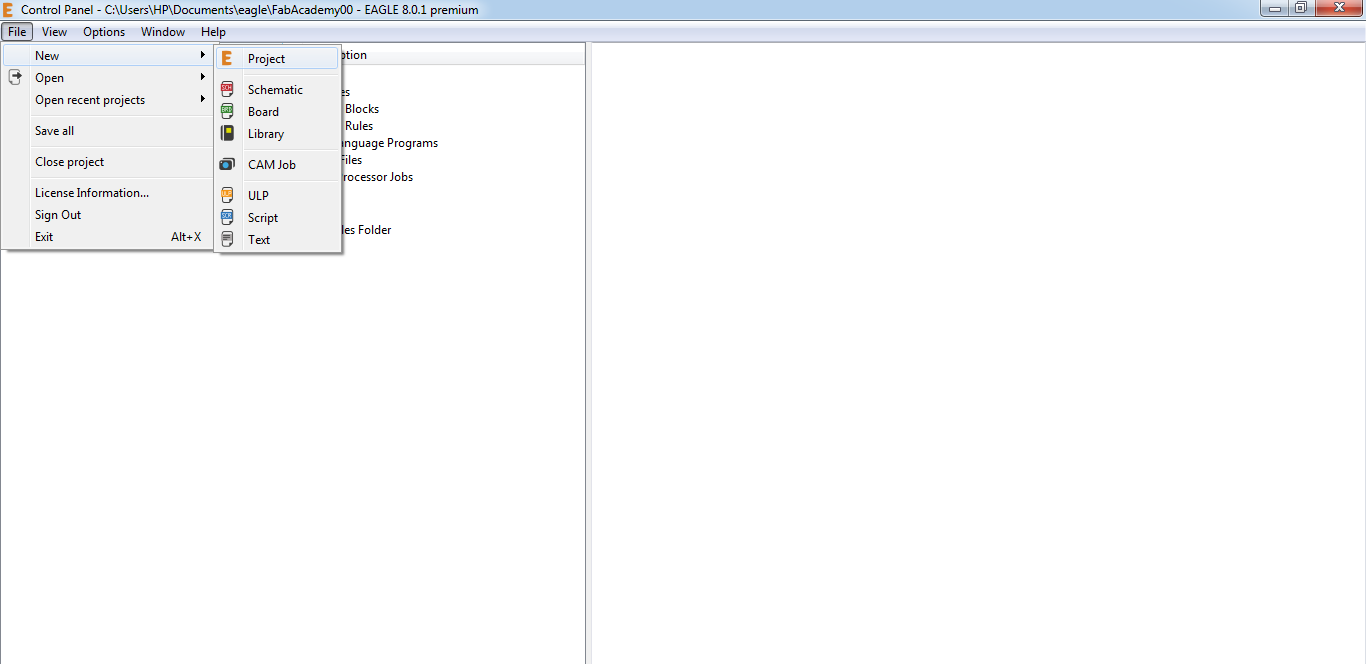Open the View menu
Viewport: 1366px width, 664px height.
[55, 32]
